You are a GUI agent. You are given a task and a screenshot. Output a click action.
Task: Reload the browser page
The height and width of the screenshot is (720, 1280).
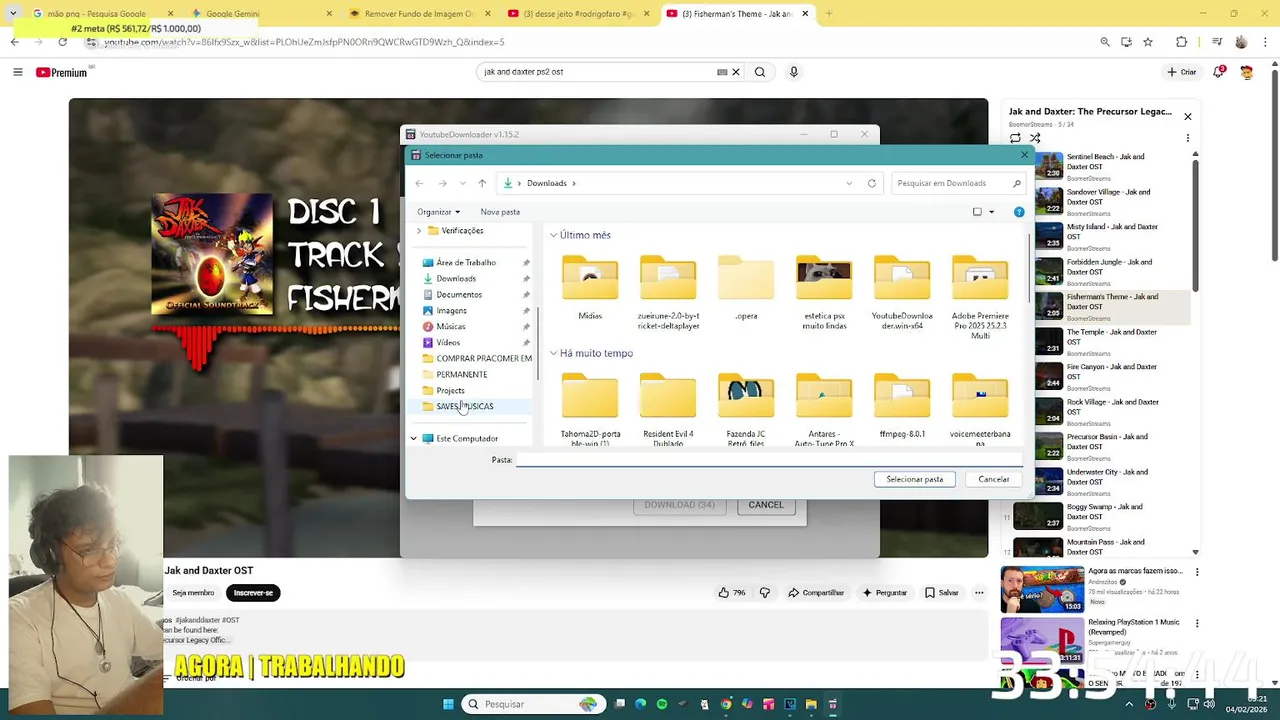click(x=62, y=42)
